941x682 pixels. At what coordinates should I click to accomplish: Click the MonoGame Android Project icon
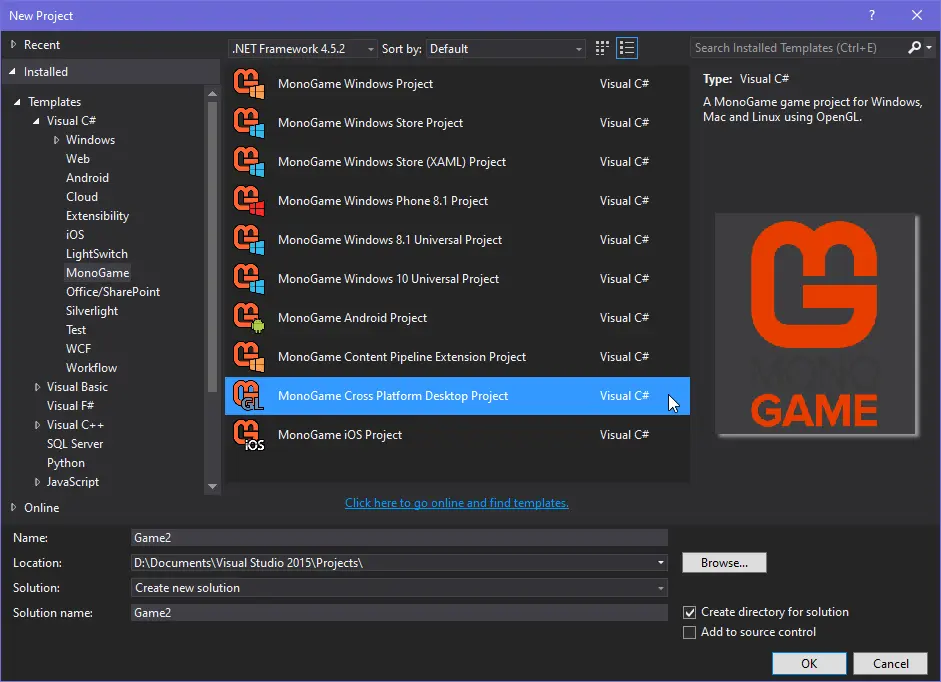coord(249,318)
